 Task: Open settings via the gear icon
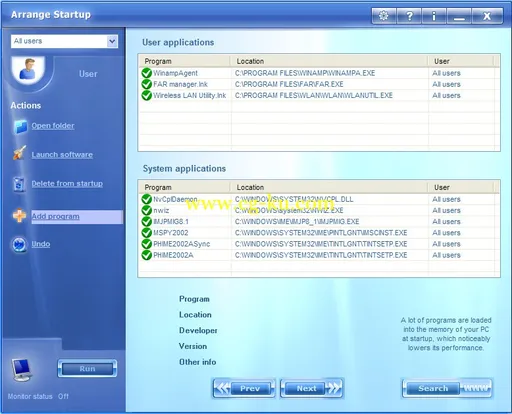pyautogui.click(x=384, y=16)
